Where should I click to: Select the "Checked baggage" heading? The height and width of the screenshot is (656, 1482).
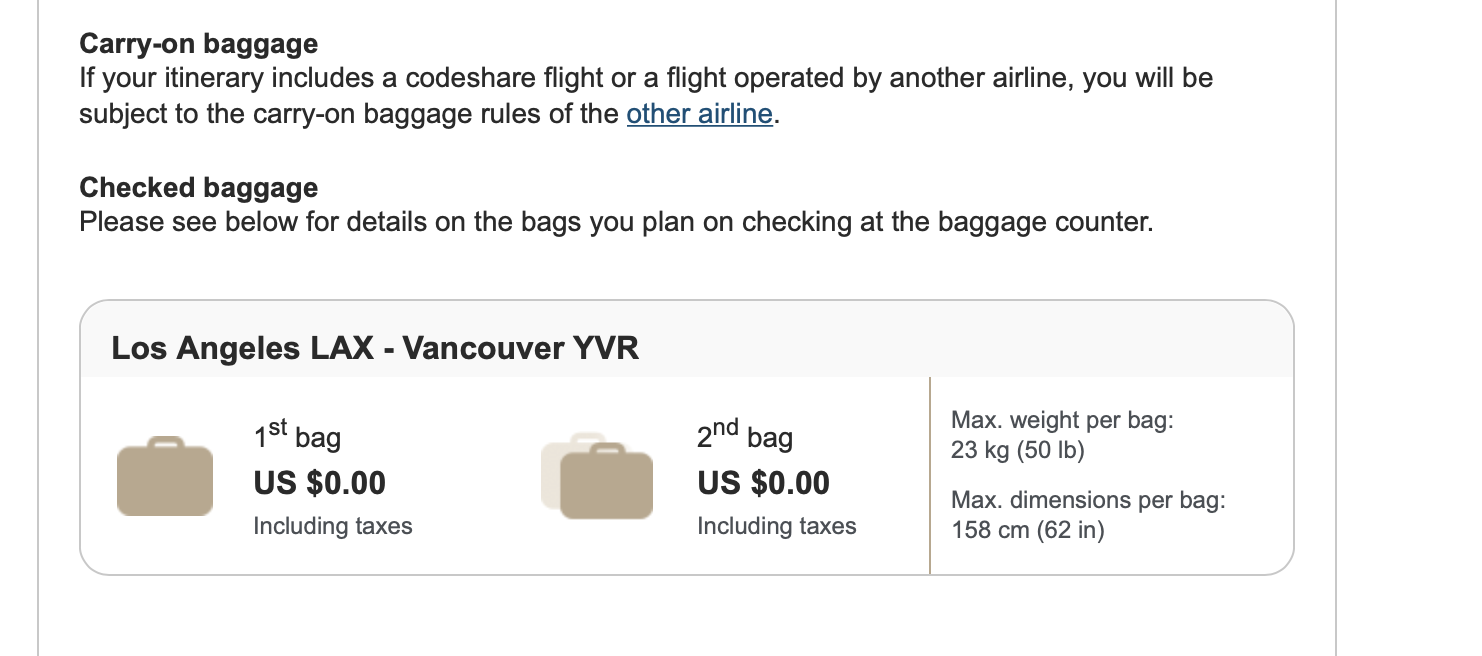(199, 188)
